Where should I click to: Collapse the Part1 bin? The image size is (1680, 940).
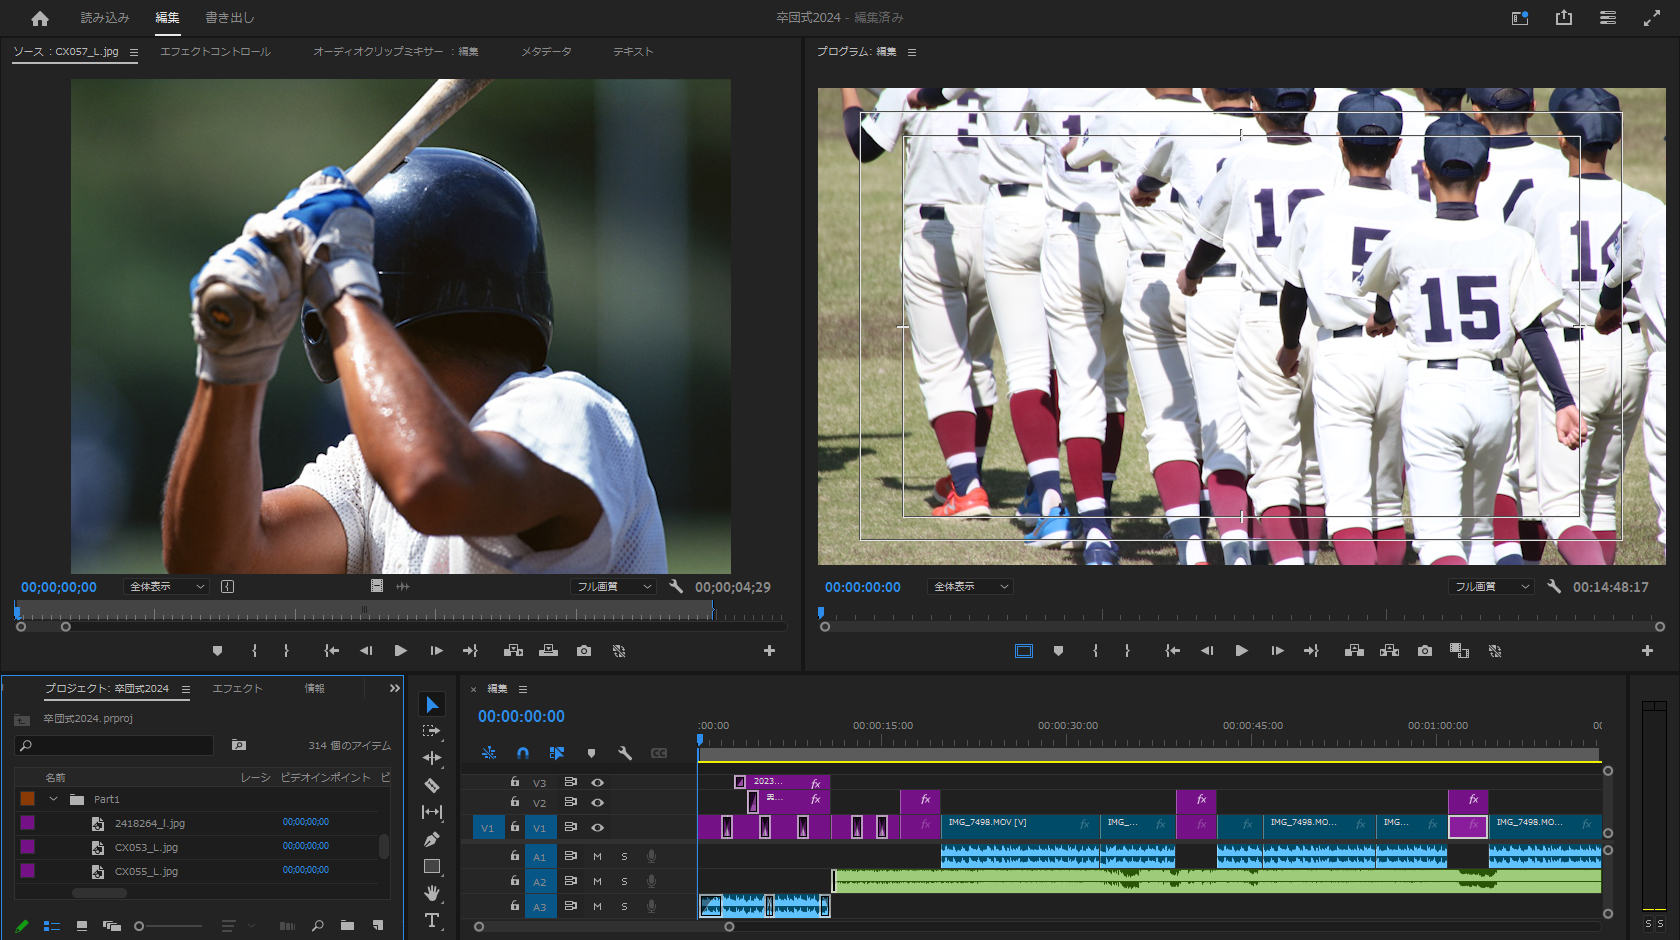[x=53, y=799]
